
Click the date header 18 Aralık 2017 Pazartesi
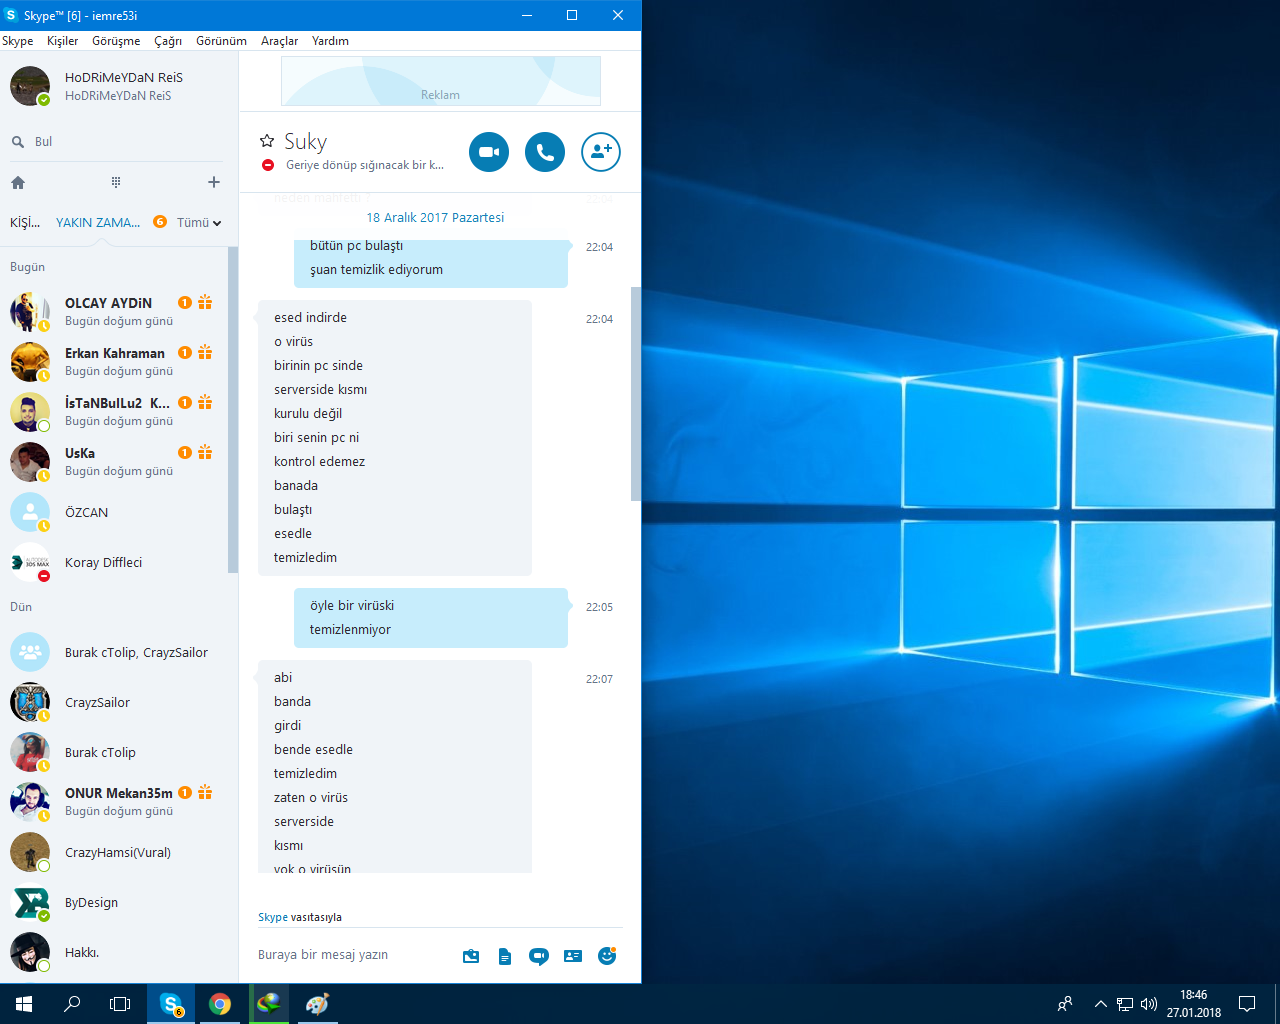click(435, 217)
